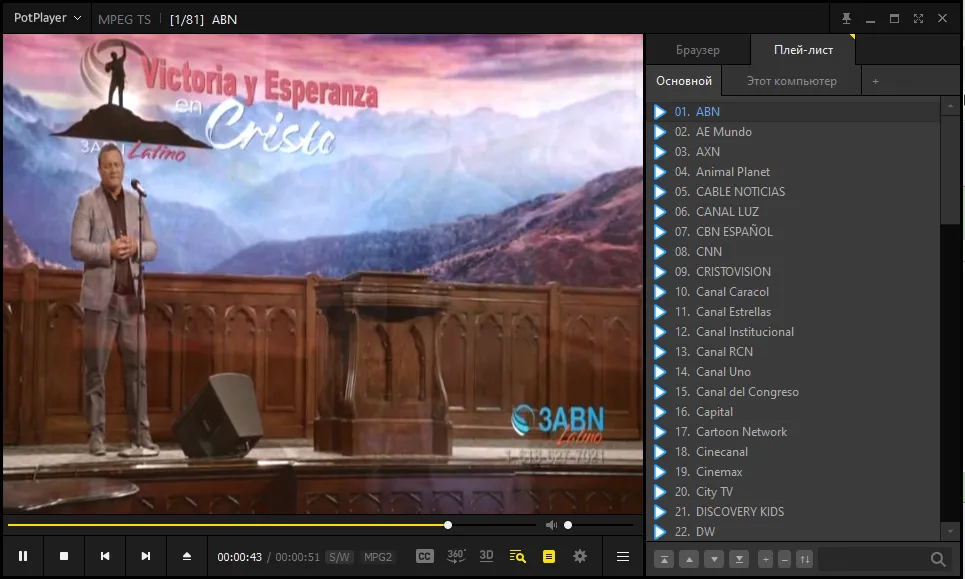Image resolution: width=965 pixels, height=579 pixels.
Task: Switch to the Плей-лист tab
Action: coord(803,50)
